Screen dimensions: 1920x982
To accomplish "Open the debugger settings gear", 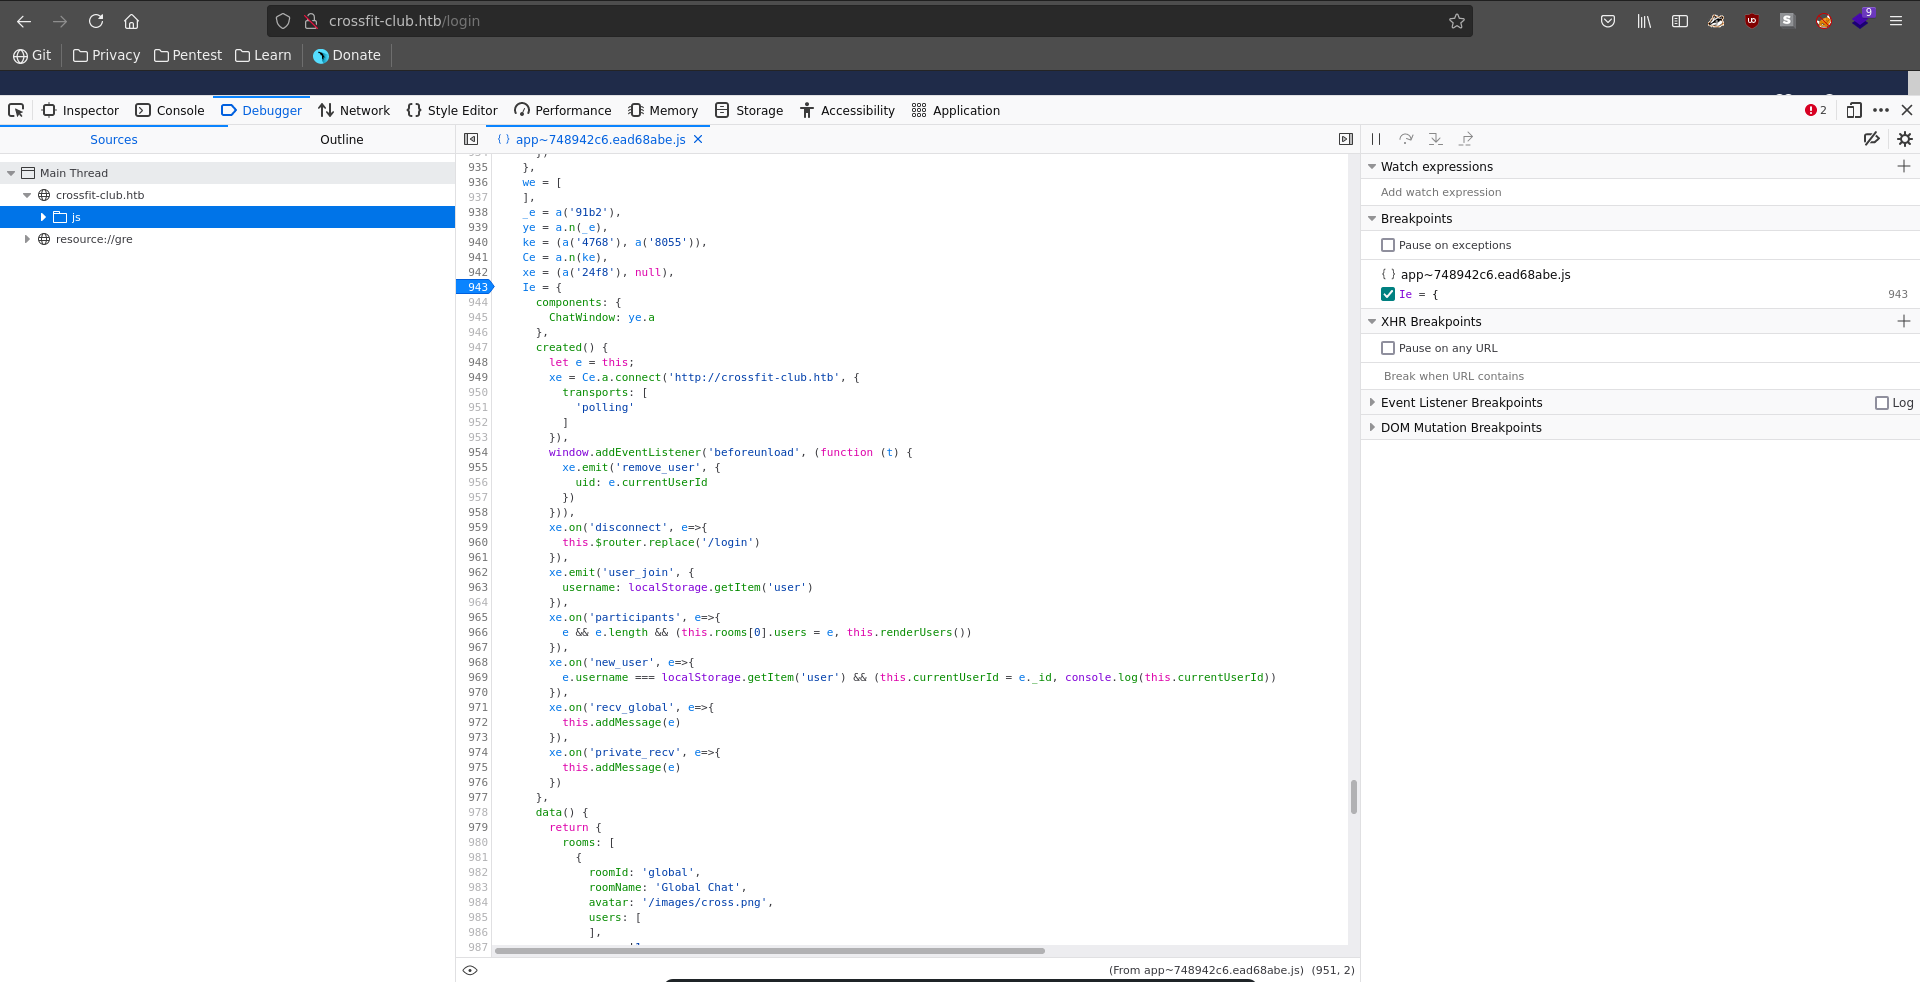I will (1904, 139).
